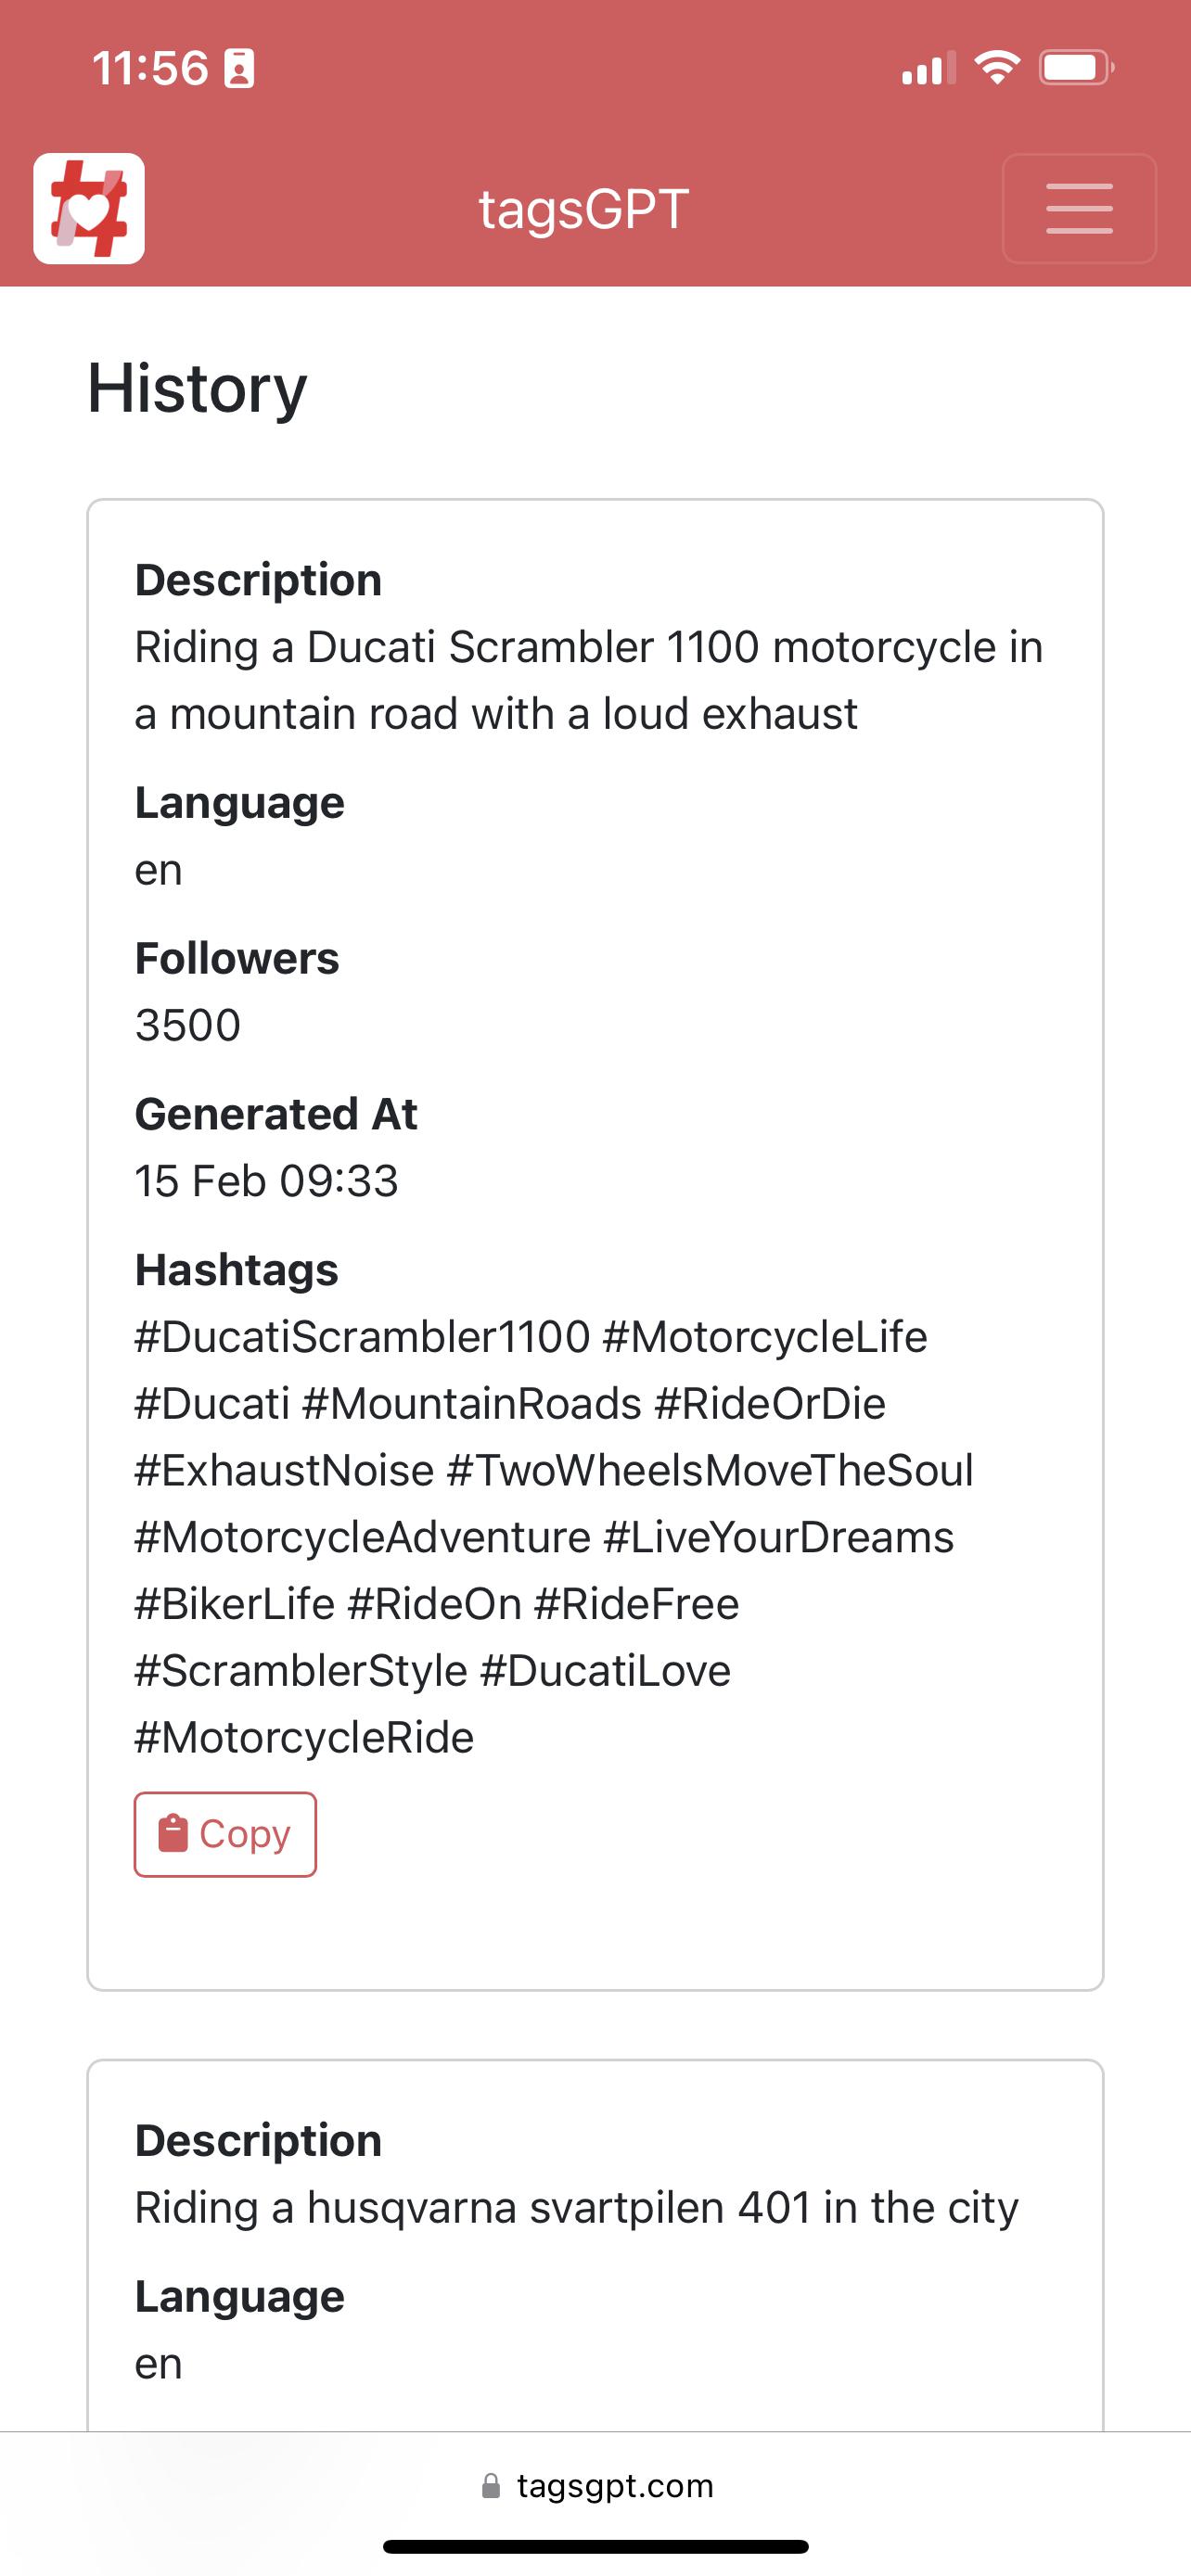Select the Followers value 3500
Viewport: 1191px width, 2576px height.
tap(188, 1023)
